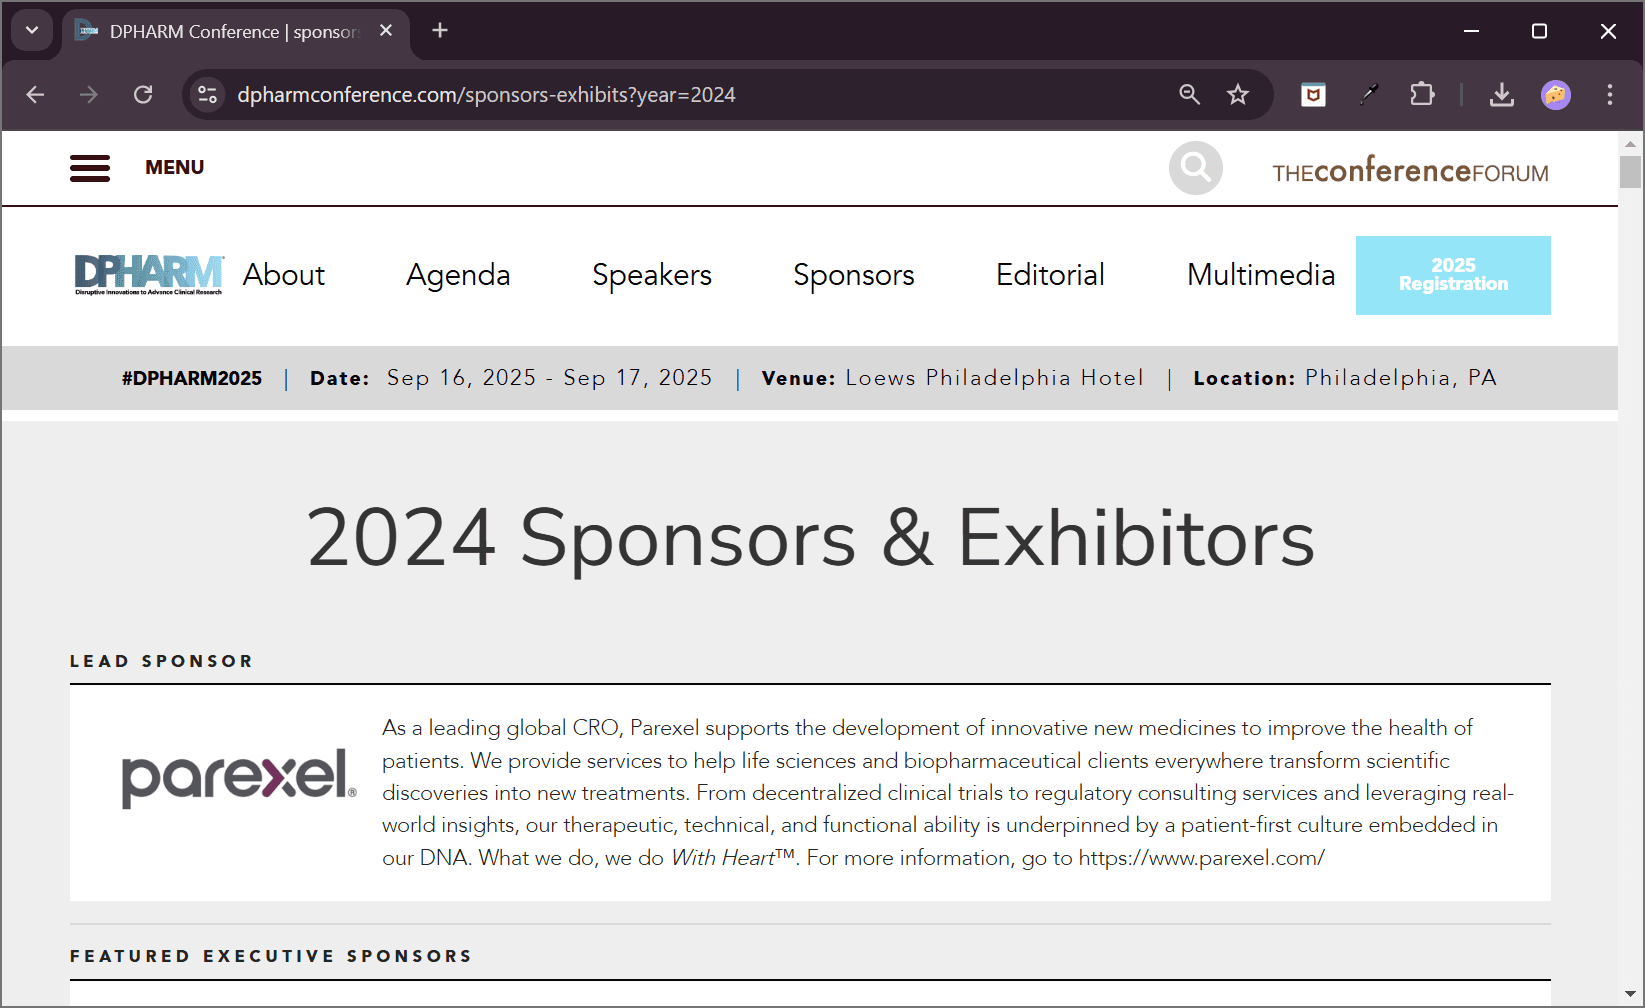The image size is (1645, 1008).
Task: Click the zoom magnifier icon in address bar
Action: click(x=1189, y=95)
